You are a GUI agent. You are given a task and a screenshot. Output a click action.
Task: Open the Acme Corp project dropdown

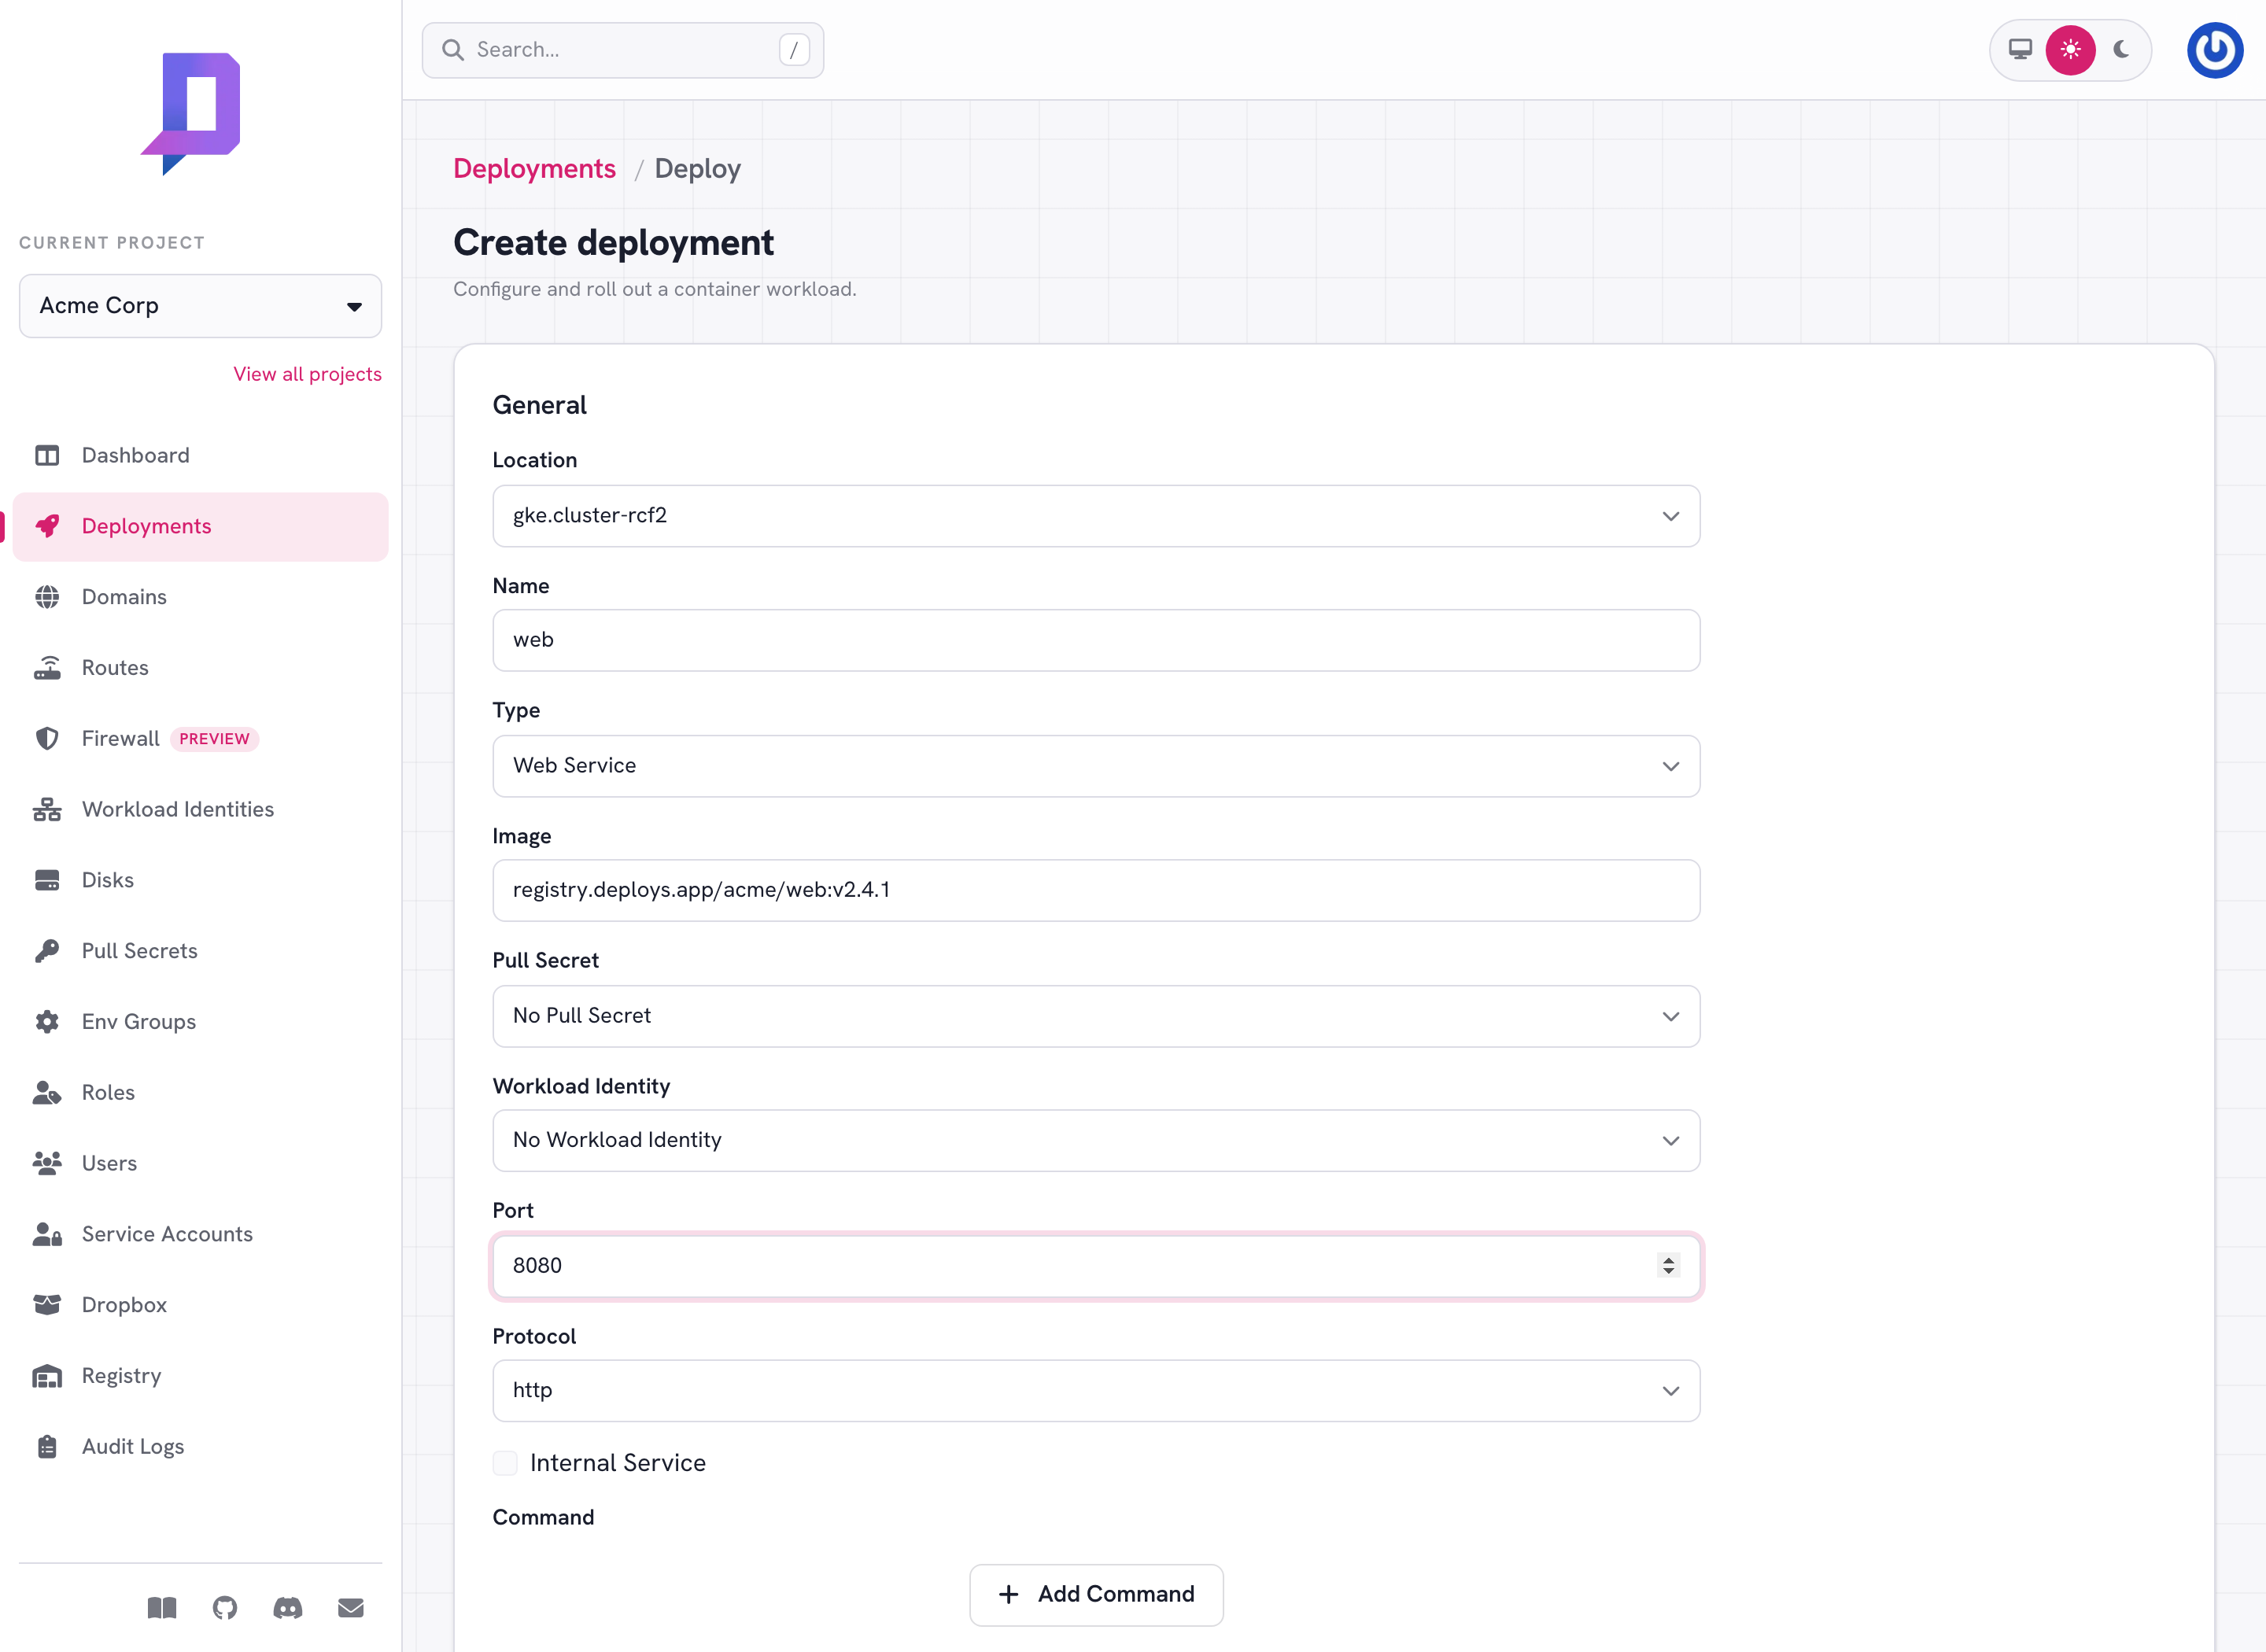tap(201, 306)
